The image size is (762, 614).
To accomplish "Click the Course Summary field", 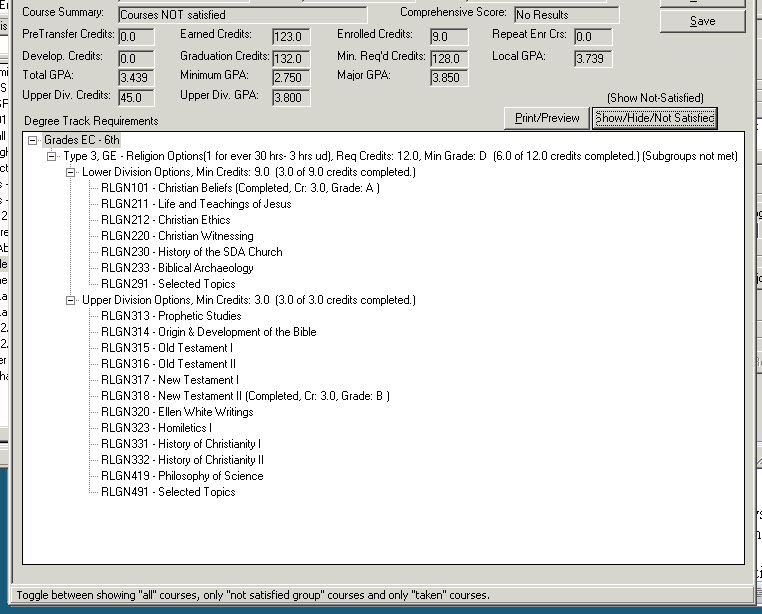I will pos(242,15).
